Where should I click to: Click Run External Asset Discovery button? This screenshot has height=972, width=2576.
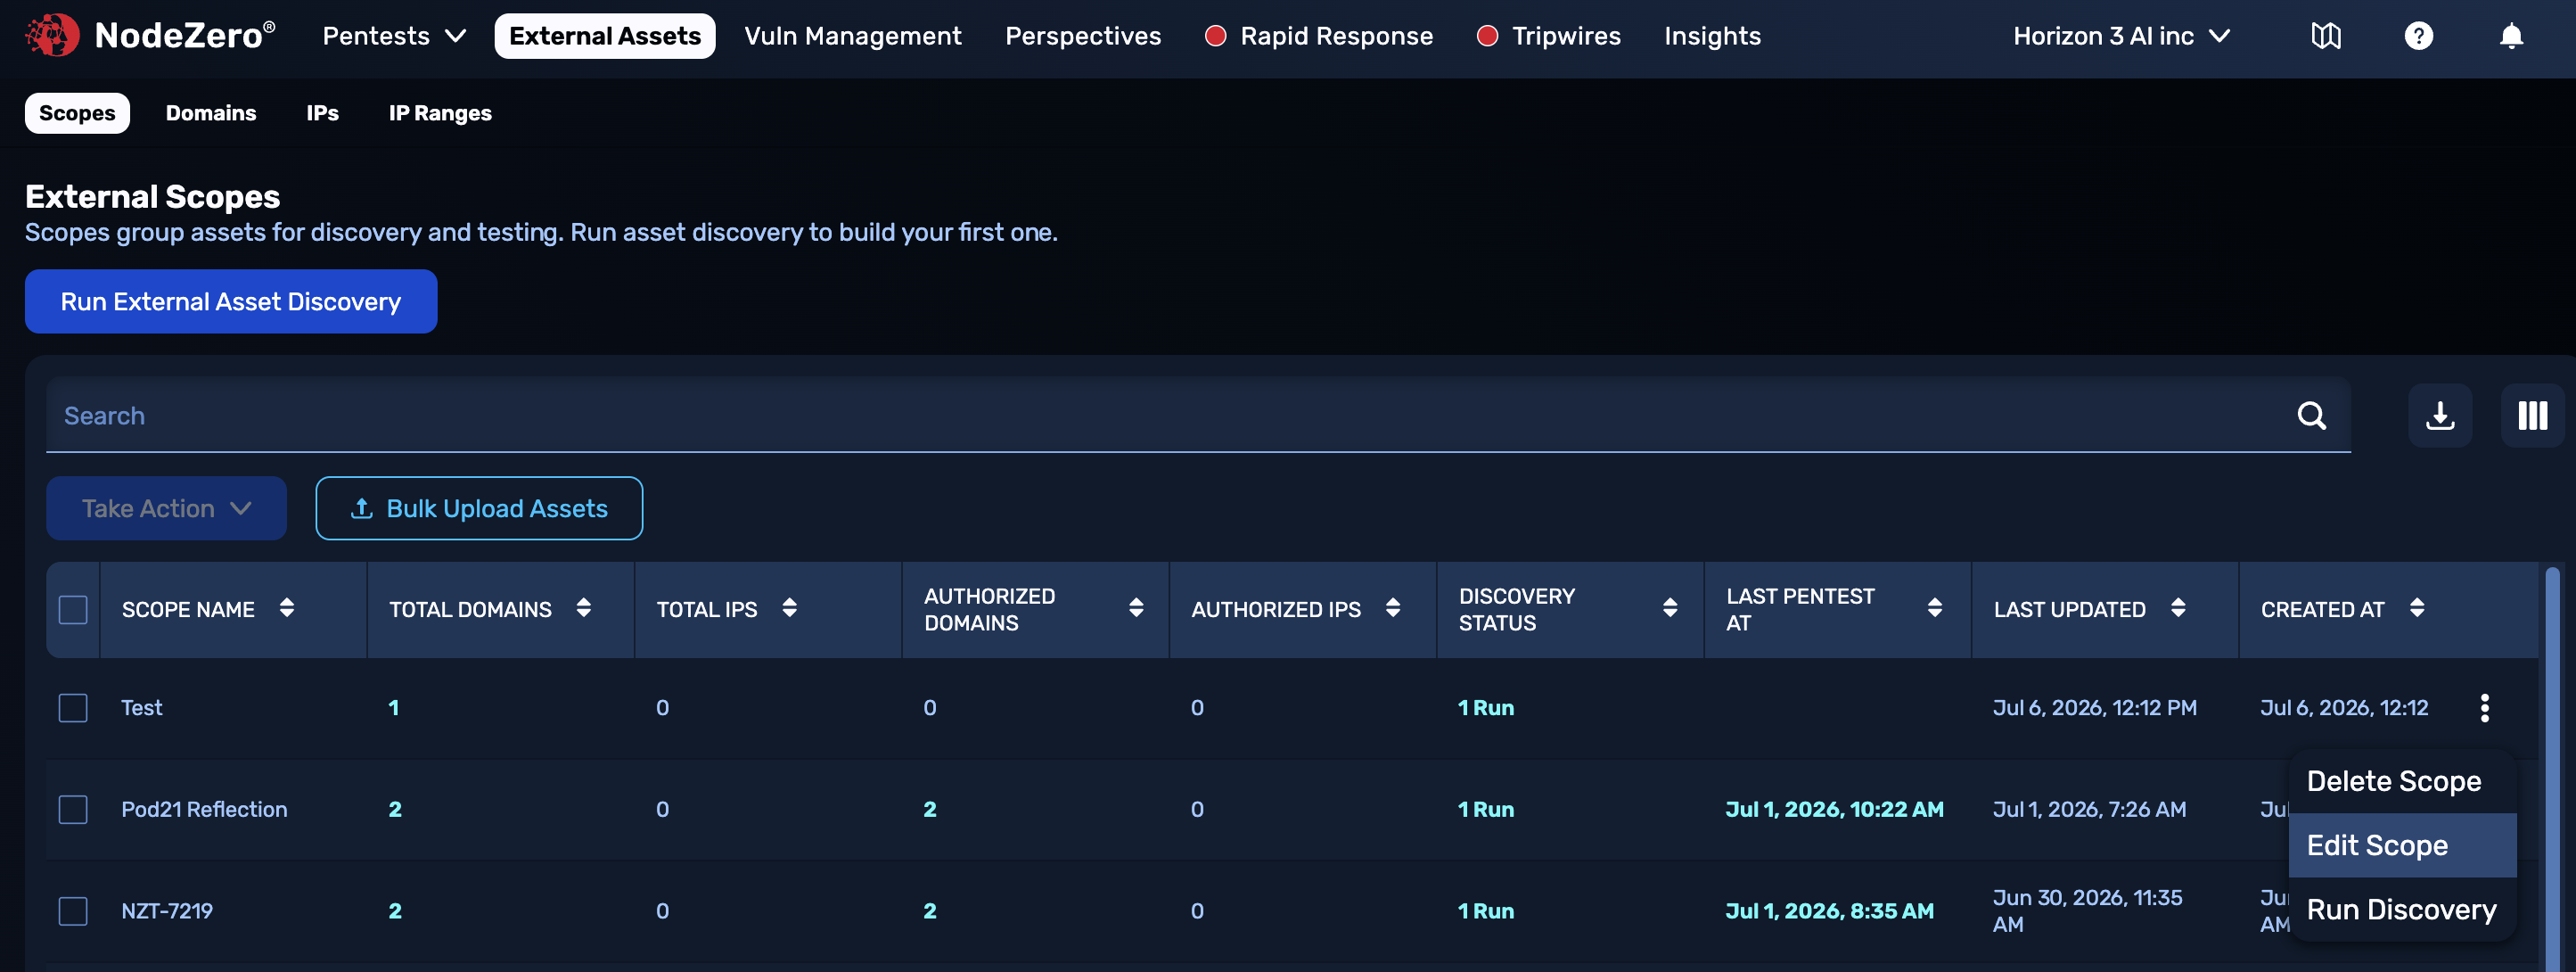(231, 301)
